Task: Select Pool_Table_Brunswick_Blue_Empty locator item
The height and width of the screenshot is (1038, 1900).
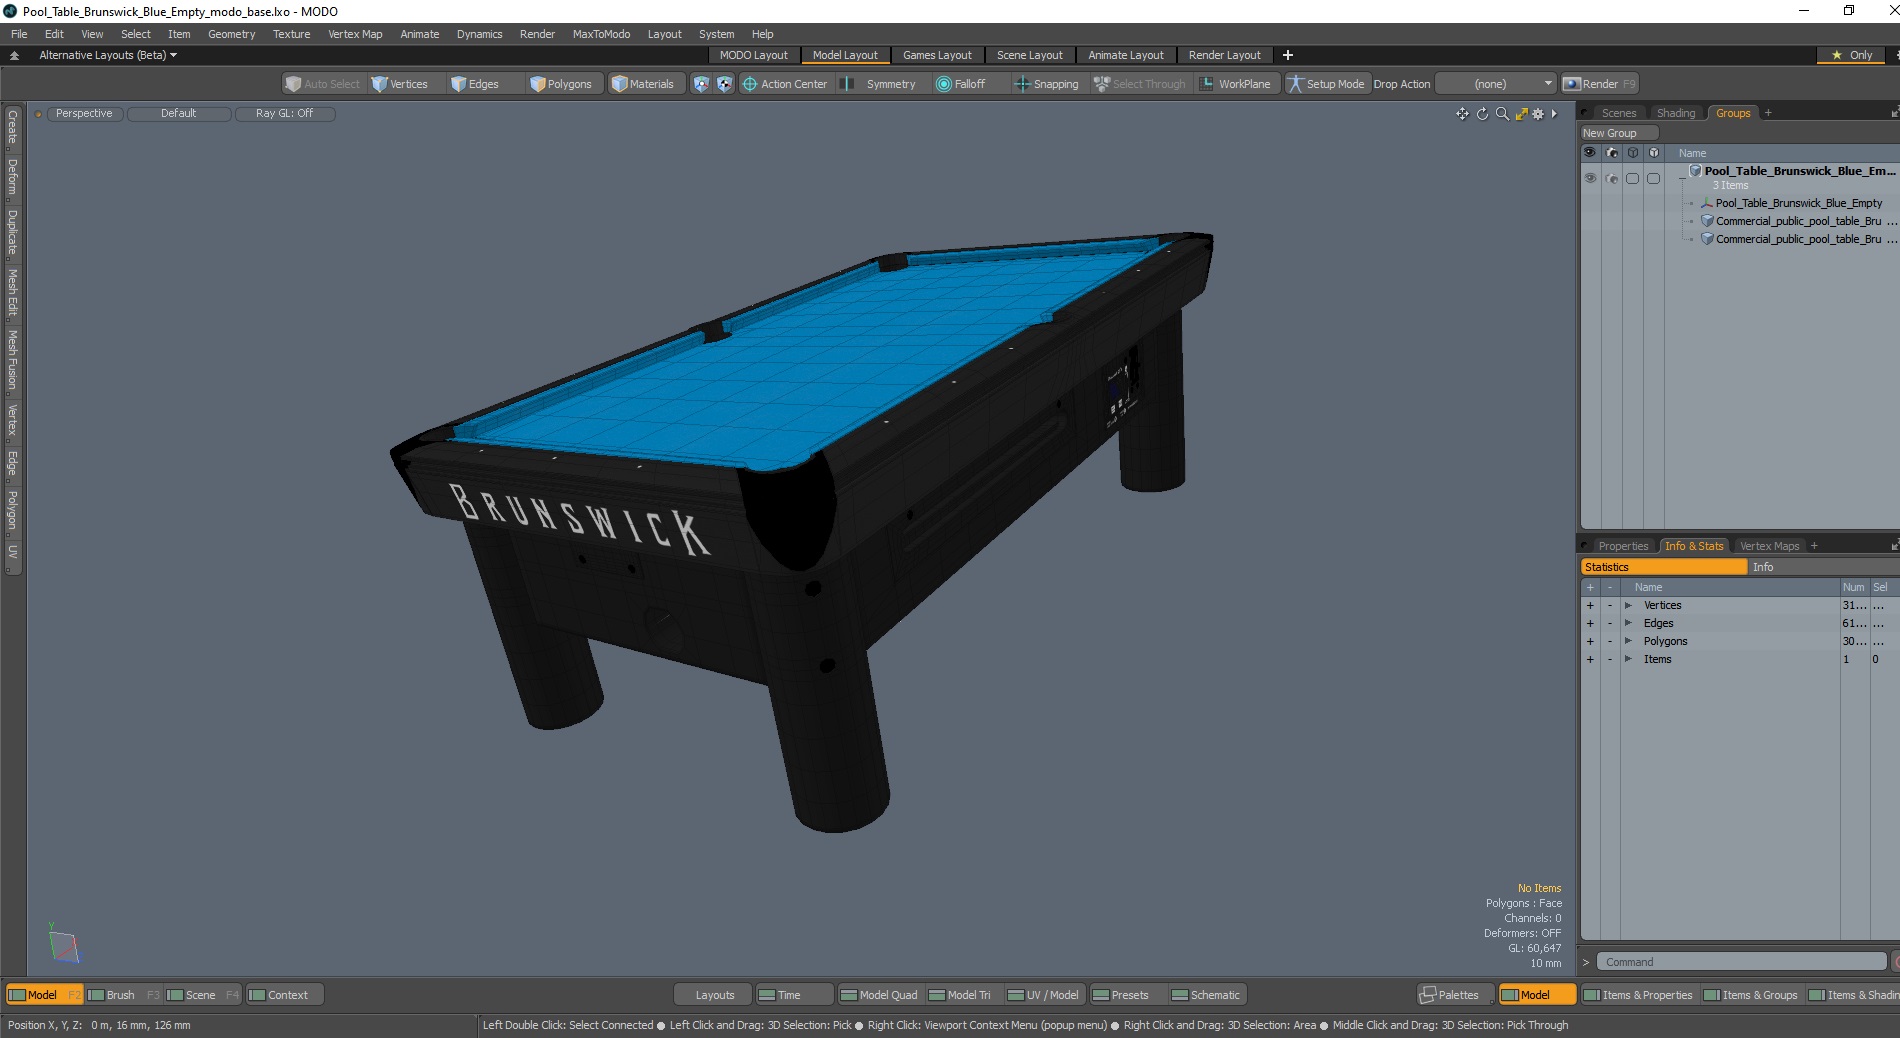Action: [1798, 203]
